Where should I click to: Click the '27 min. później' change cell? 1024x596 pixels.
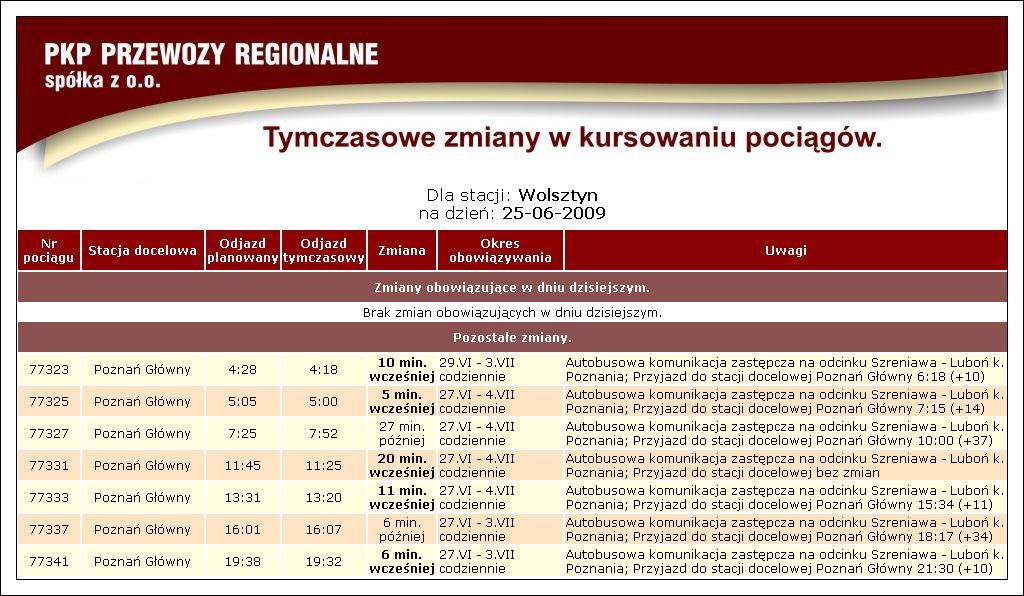[402, 433]
